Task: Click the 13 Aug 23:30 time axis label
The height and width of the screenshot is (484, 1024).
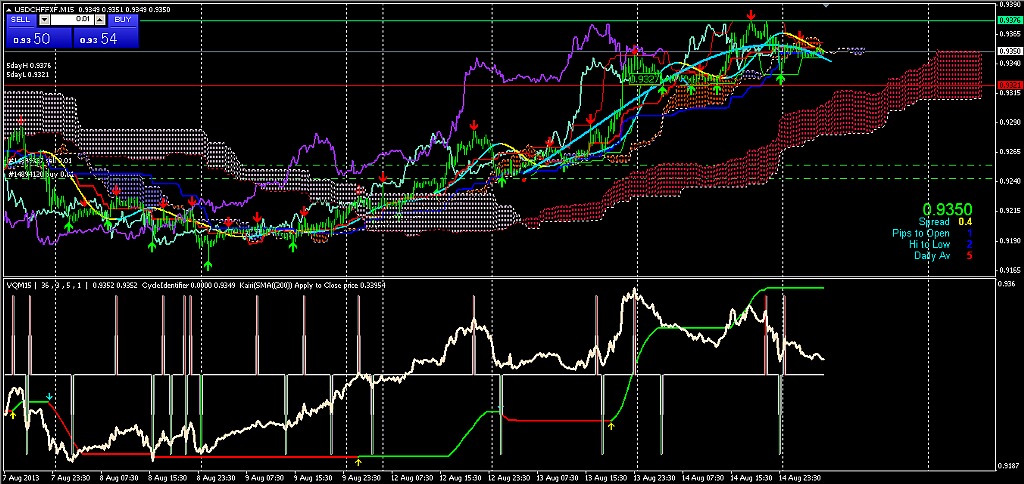Action: point(656,477)
